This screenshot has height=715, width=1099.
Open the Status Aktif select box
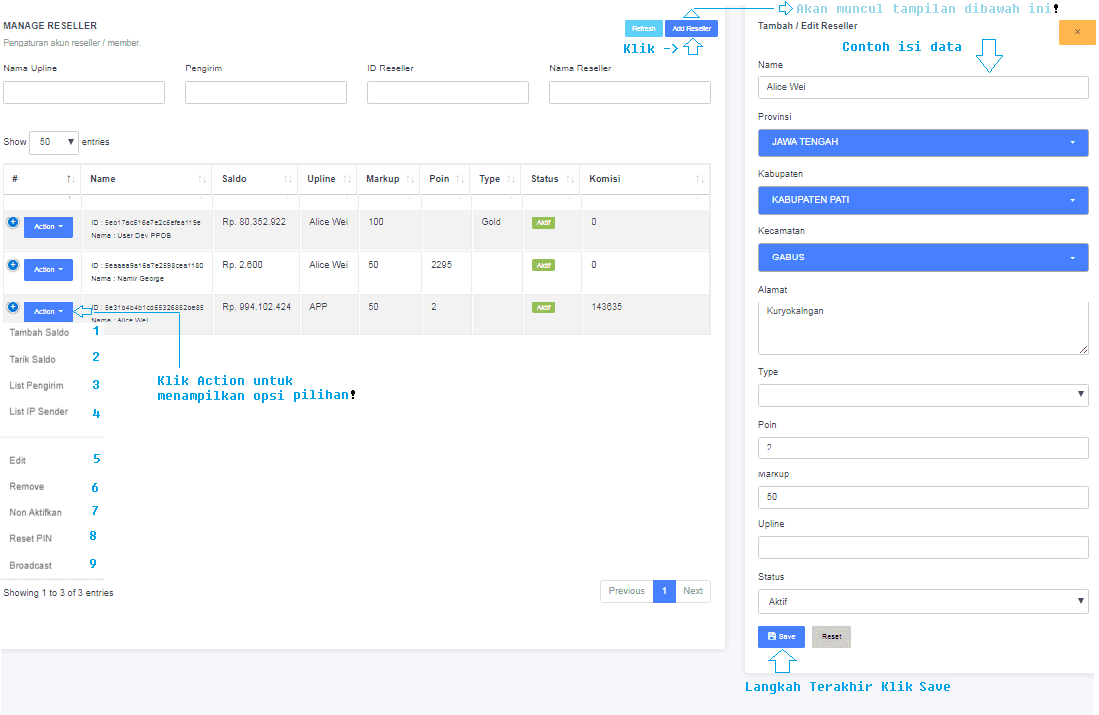pos(922,602)
